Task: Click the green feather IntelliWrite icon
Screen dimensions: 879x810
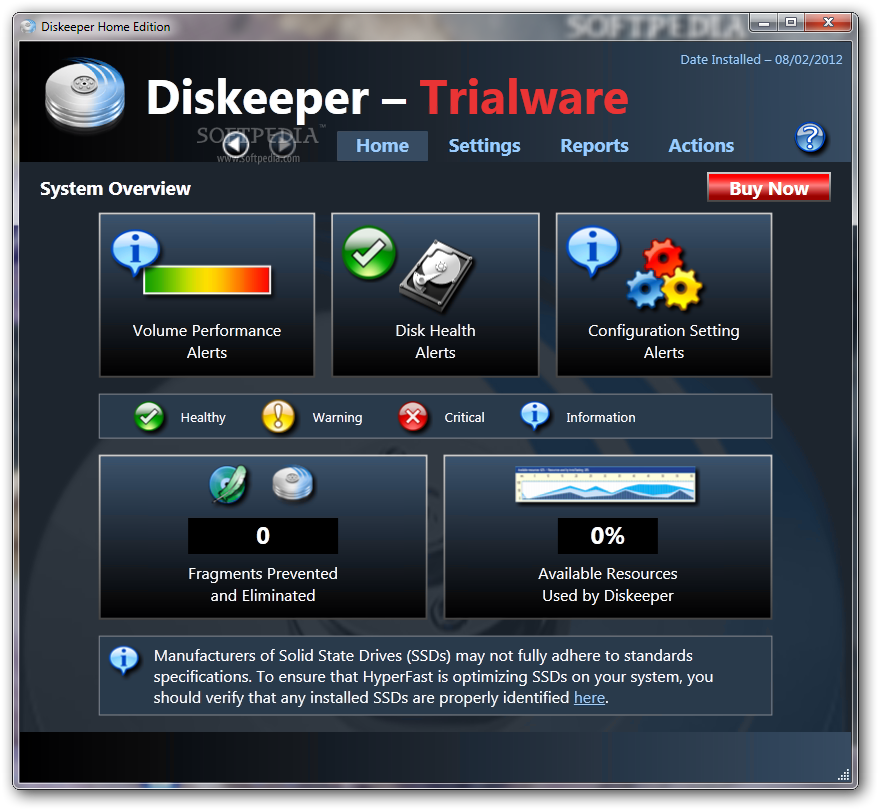Action: [228, 484]
